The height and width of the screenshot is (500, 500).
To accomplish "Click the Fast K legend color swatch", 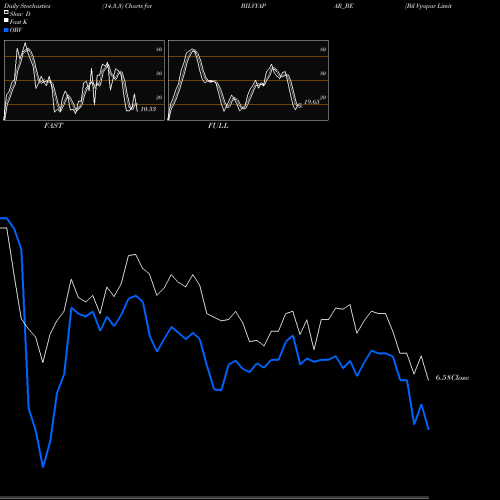I will (6, 21).
